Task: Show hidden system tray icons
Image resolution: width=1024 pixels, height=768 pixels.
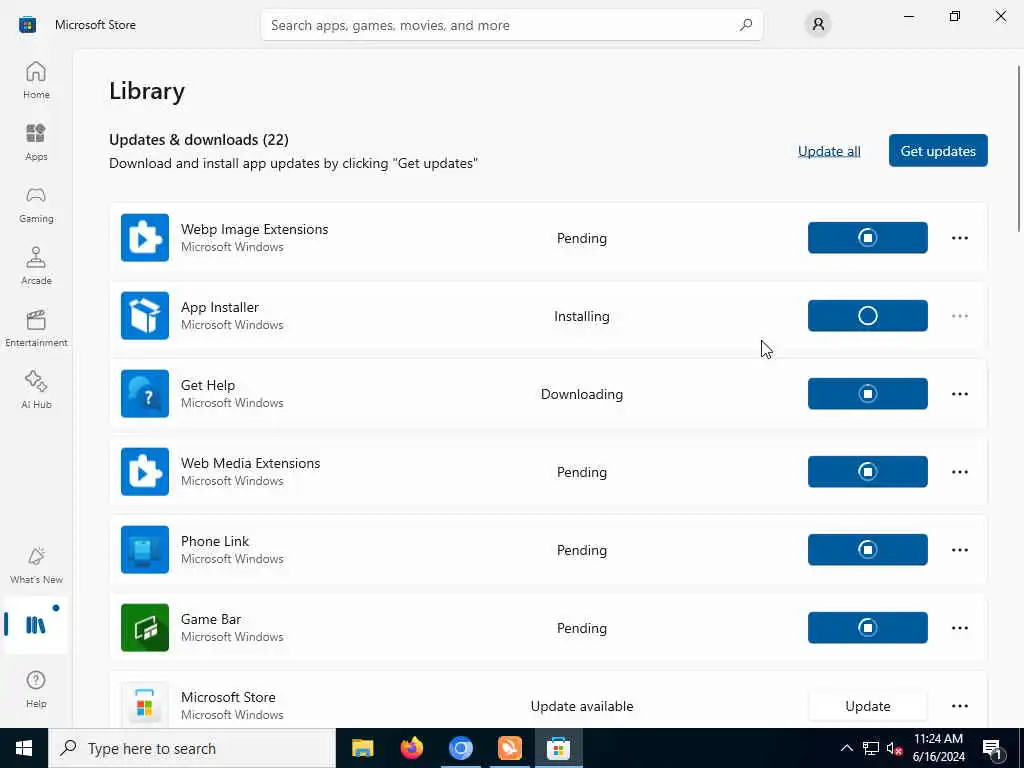Action: [x=846, y=748]
